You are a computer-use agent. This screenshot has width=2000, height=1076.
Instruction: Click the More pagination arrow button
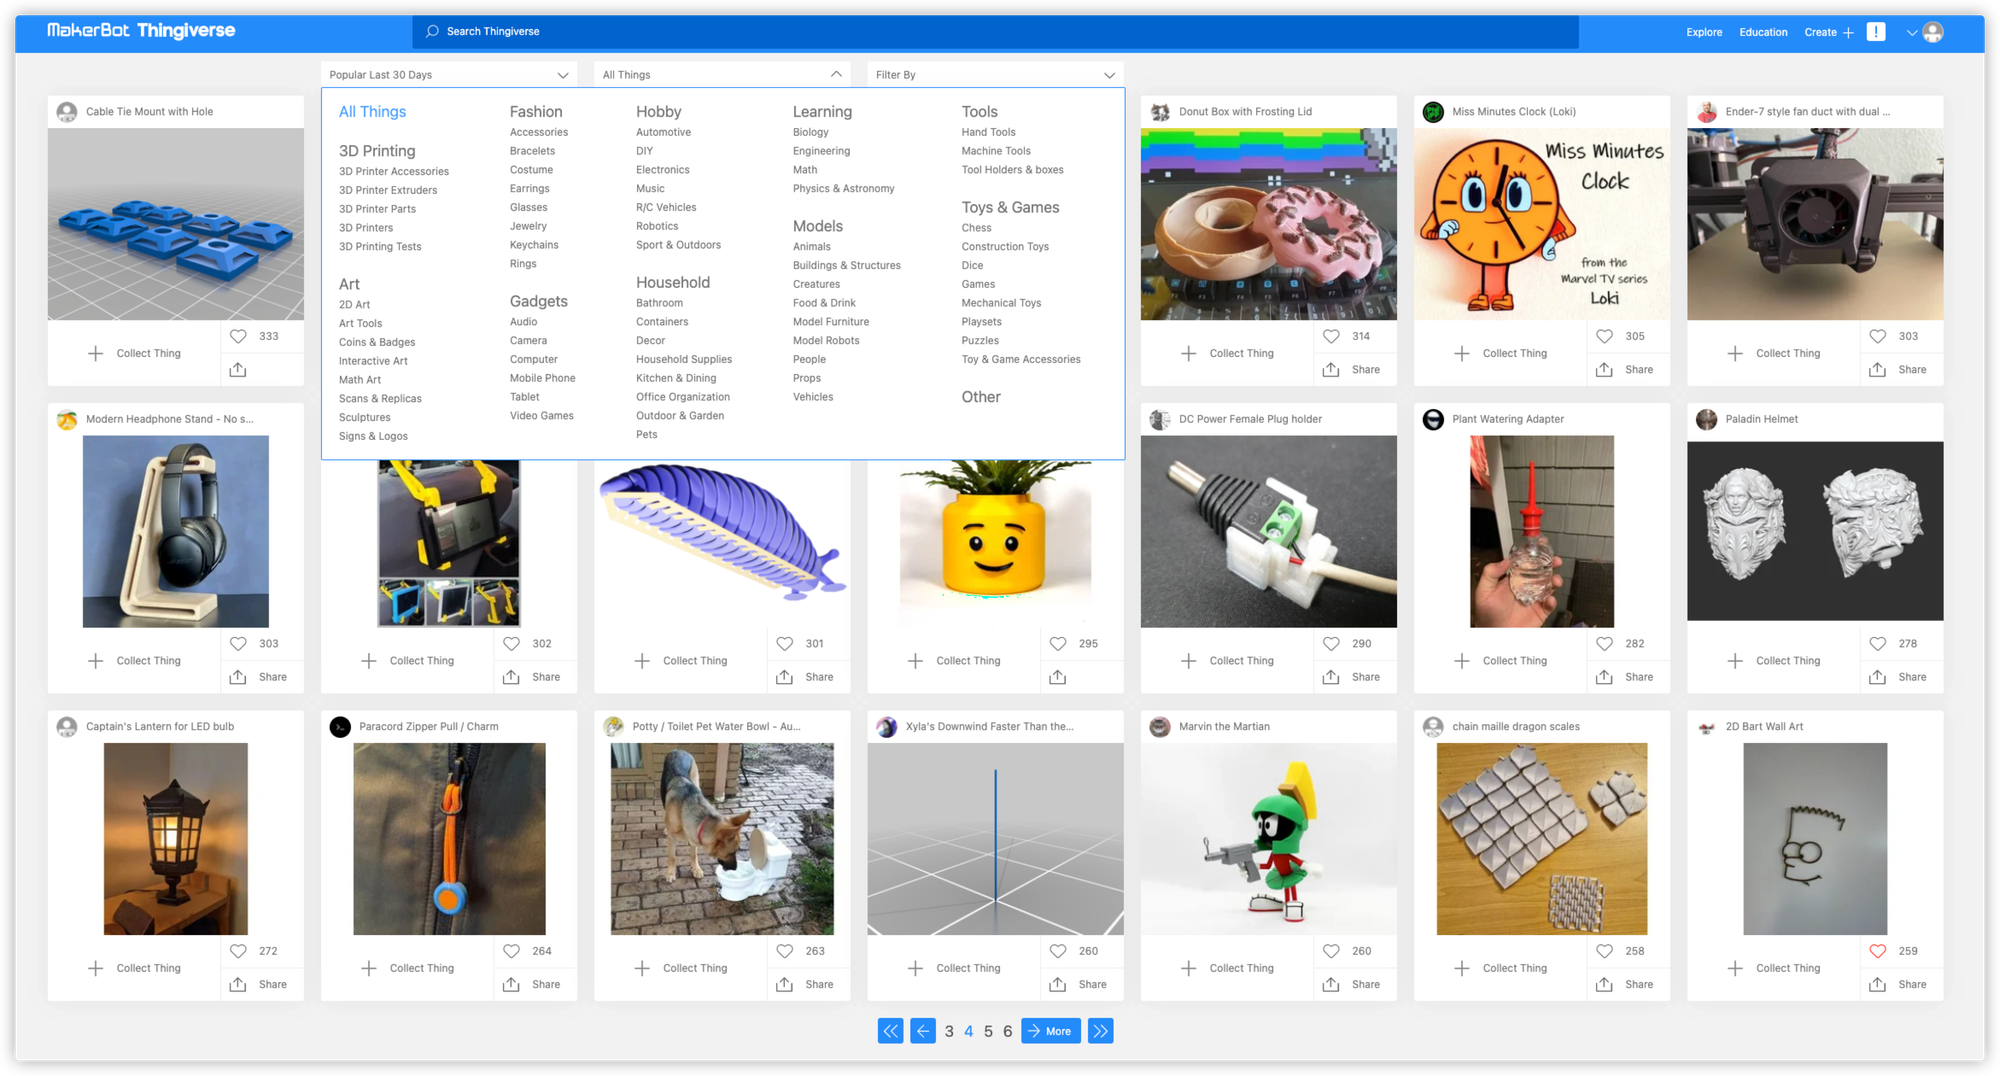(x=1050, y=1030)
